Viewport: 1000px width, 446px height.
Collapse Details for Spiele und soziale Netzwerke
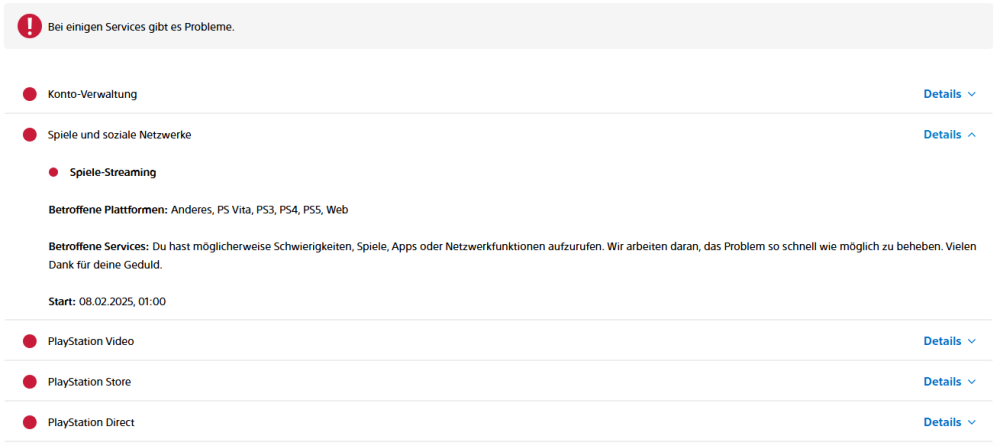[x=949, y=135]
